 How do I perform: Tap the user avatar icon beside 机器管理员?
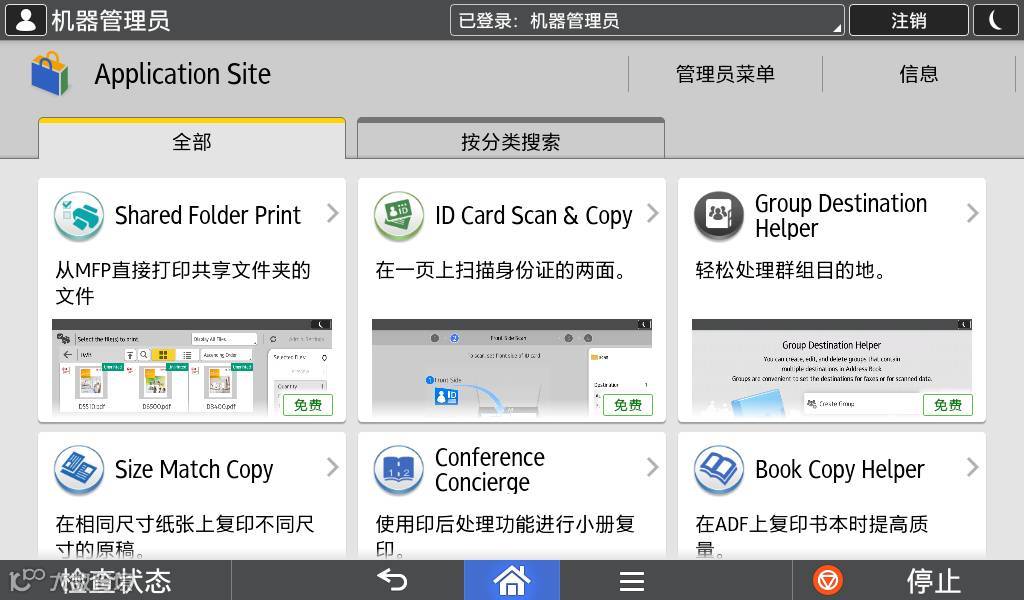(x=25, y=20)
